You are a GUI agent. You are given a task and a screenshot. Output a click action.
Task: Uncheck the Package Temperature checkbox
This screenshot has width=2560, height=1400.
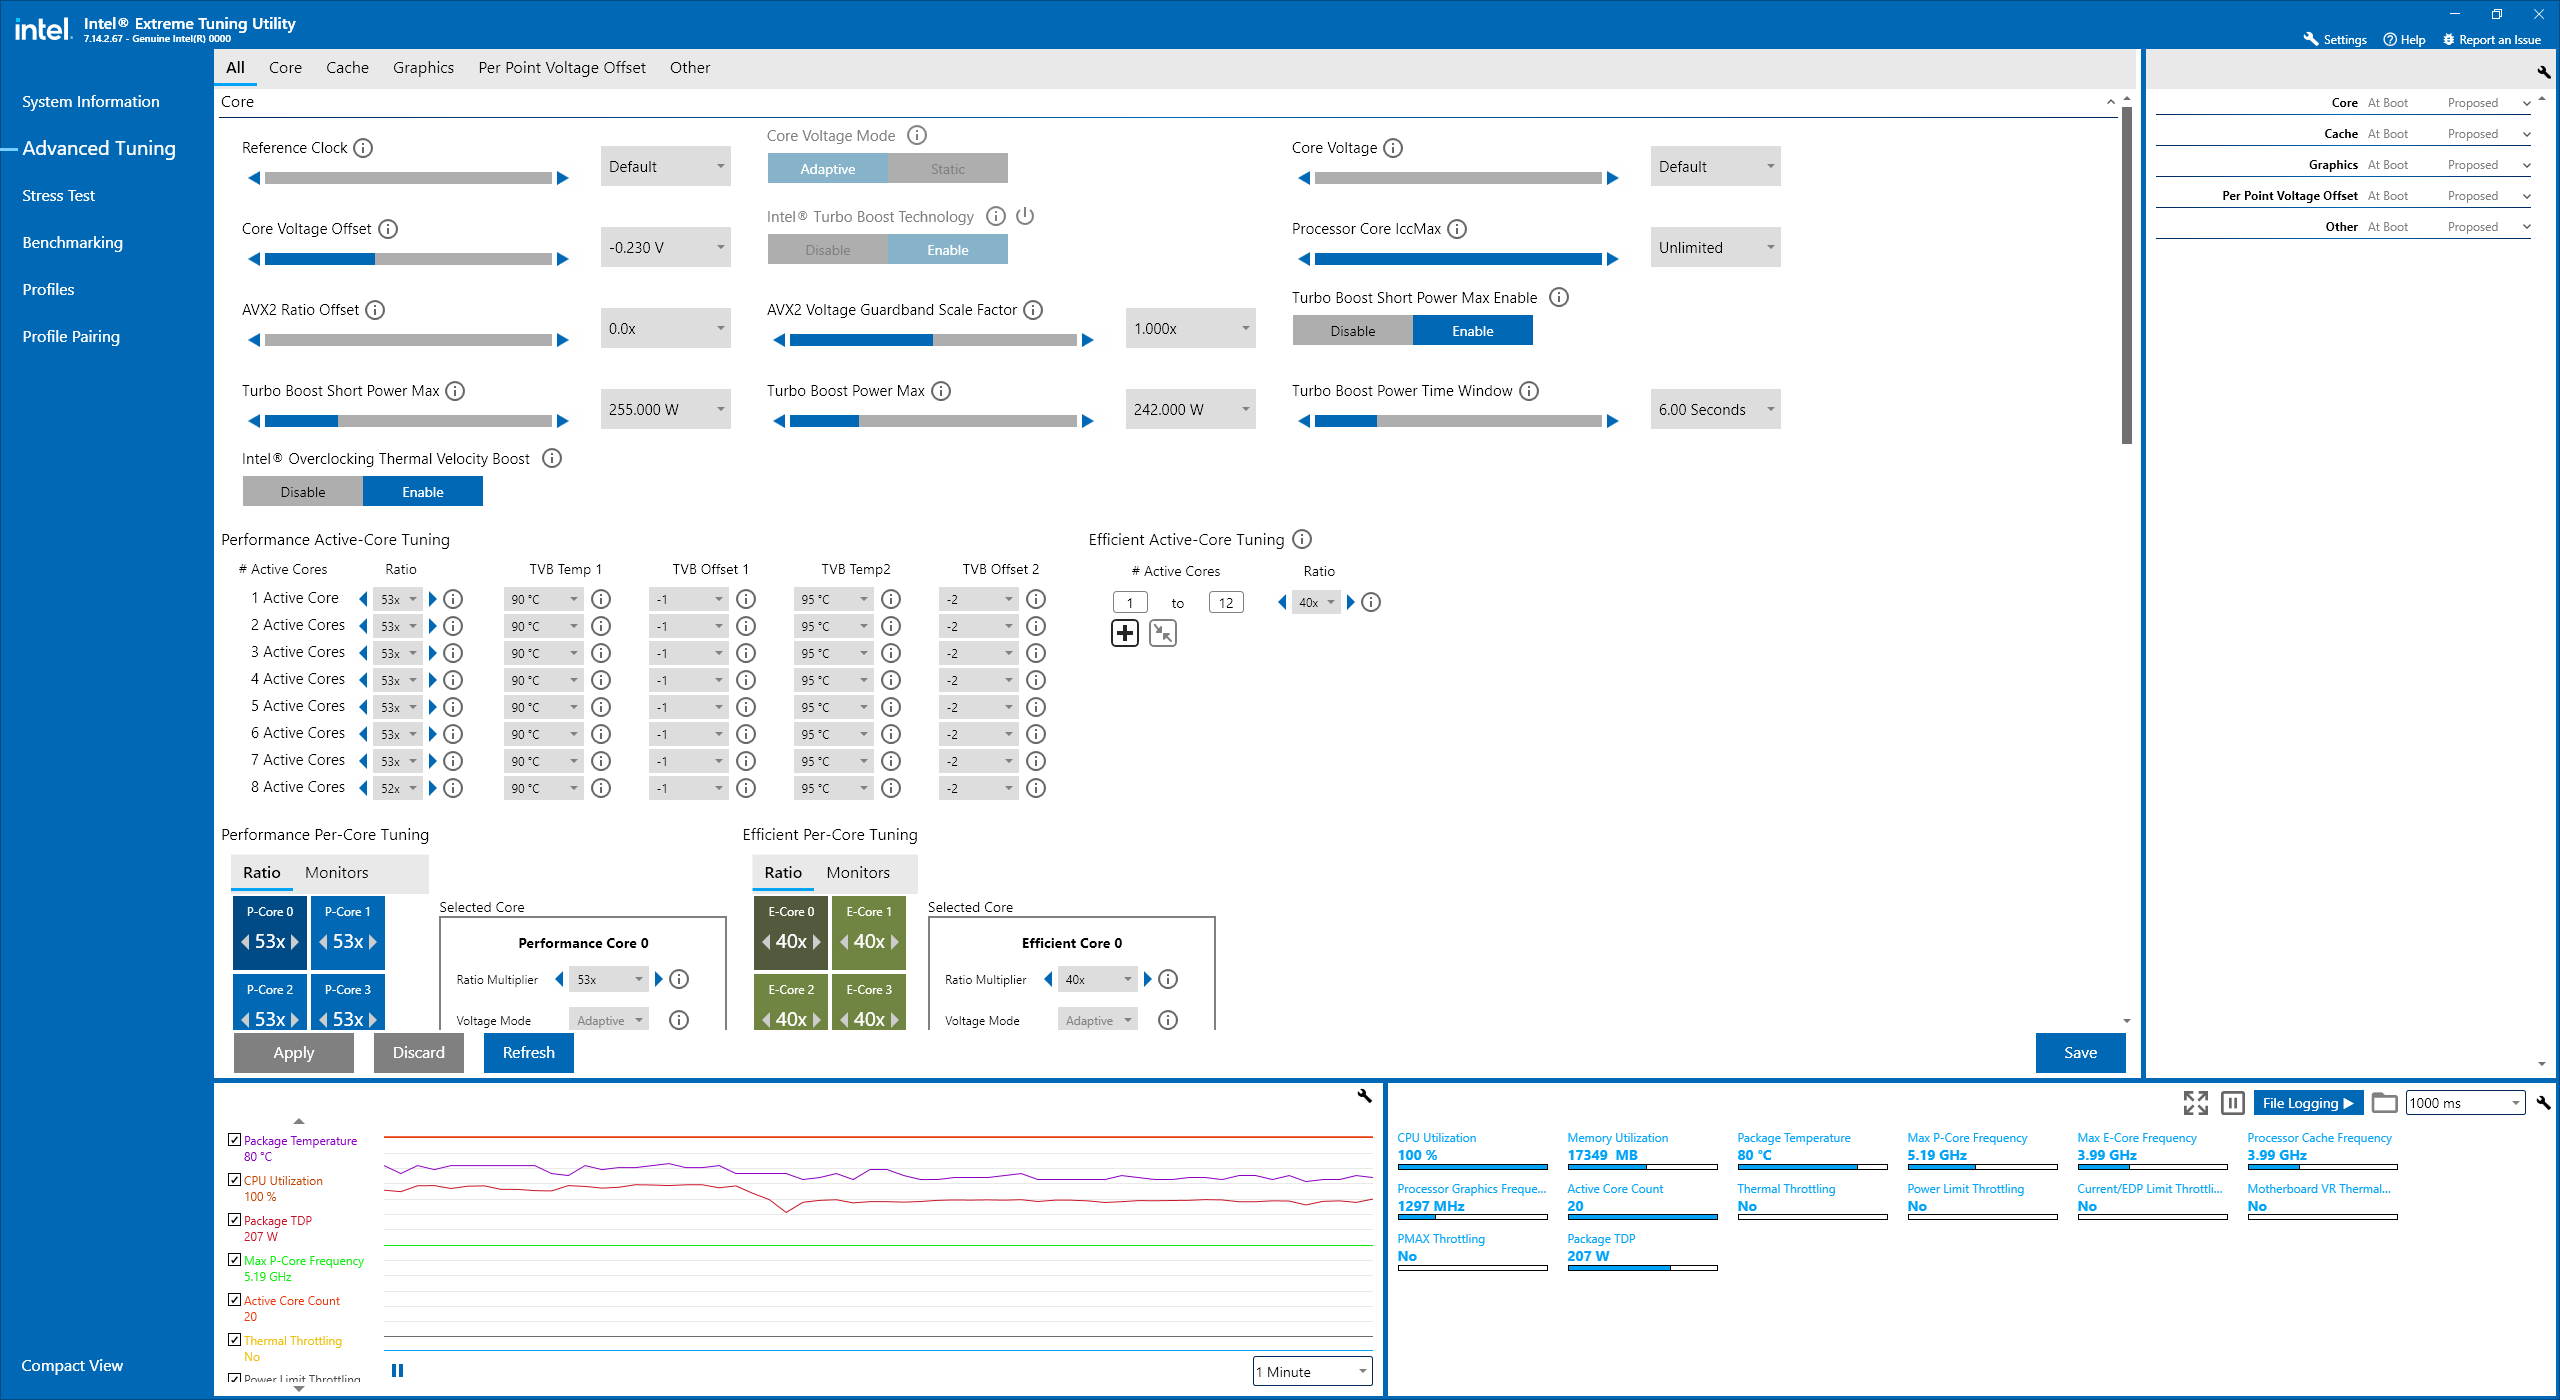[x=234, y=1140]
